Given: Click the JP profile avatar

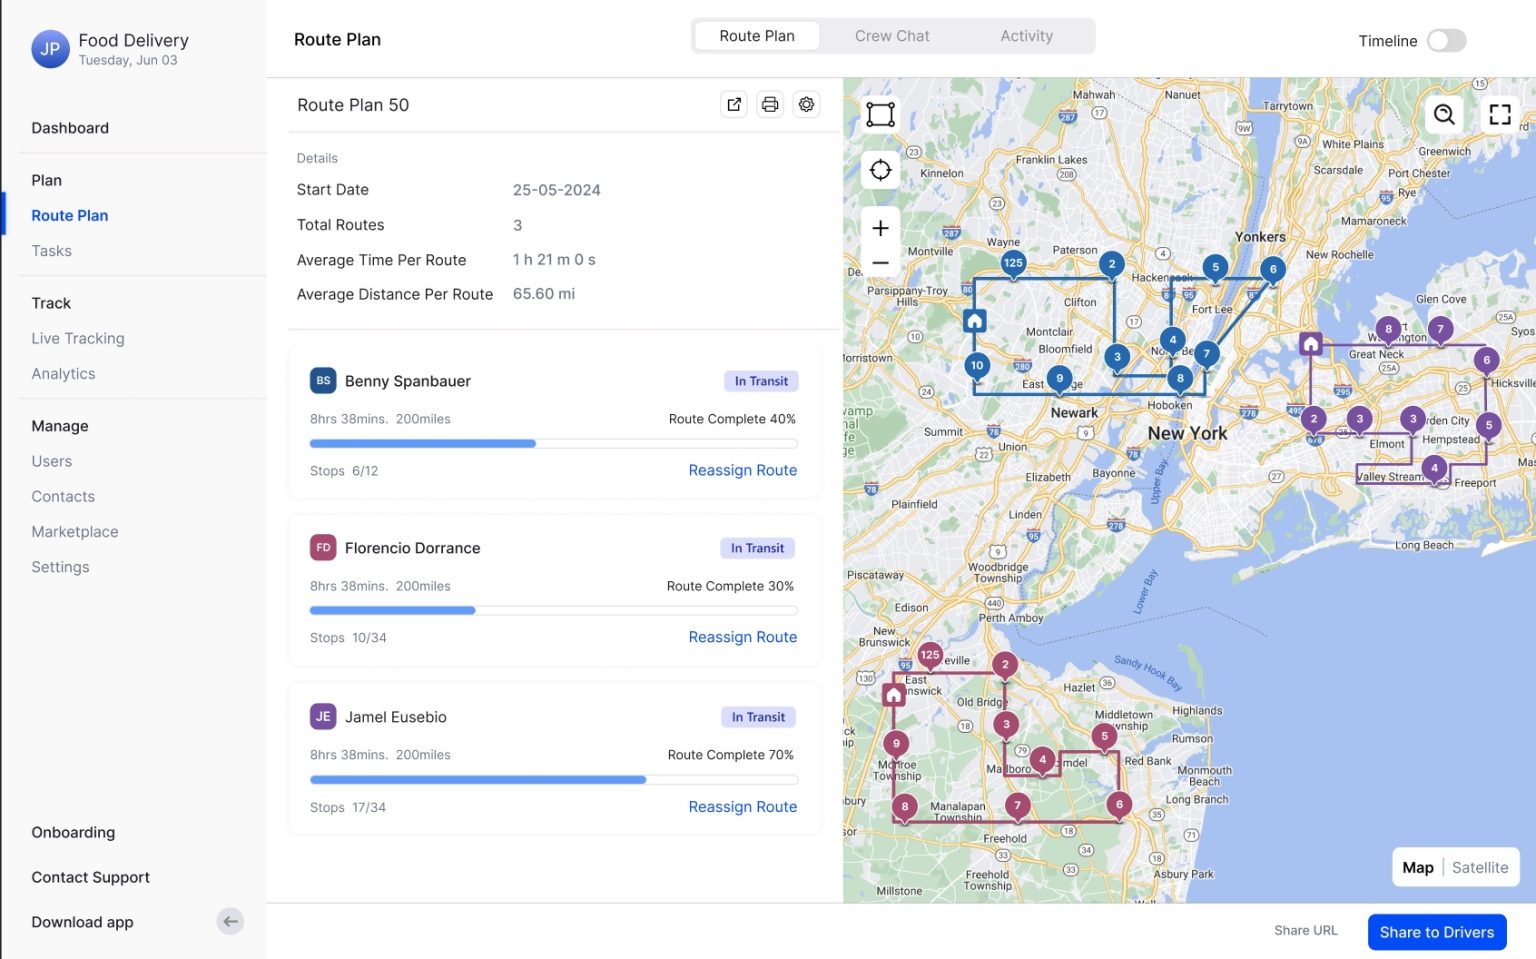Looking at the screenshot, I should 50,49.
